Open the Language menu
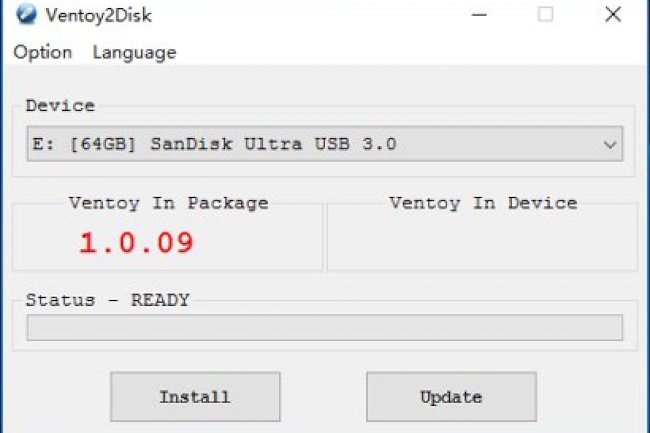The width and height of the screenshot is (650, 433). [x=134, y=52]
